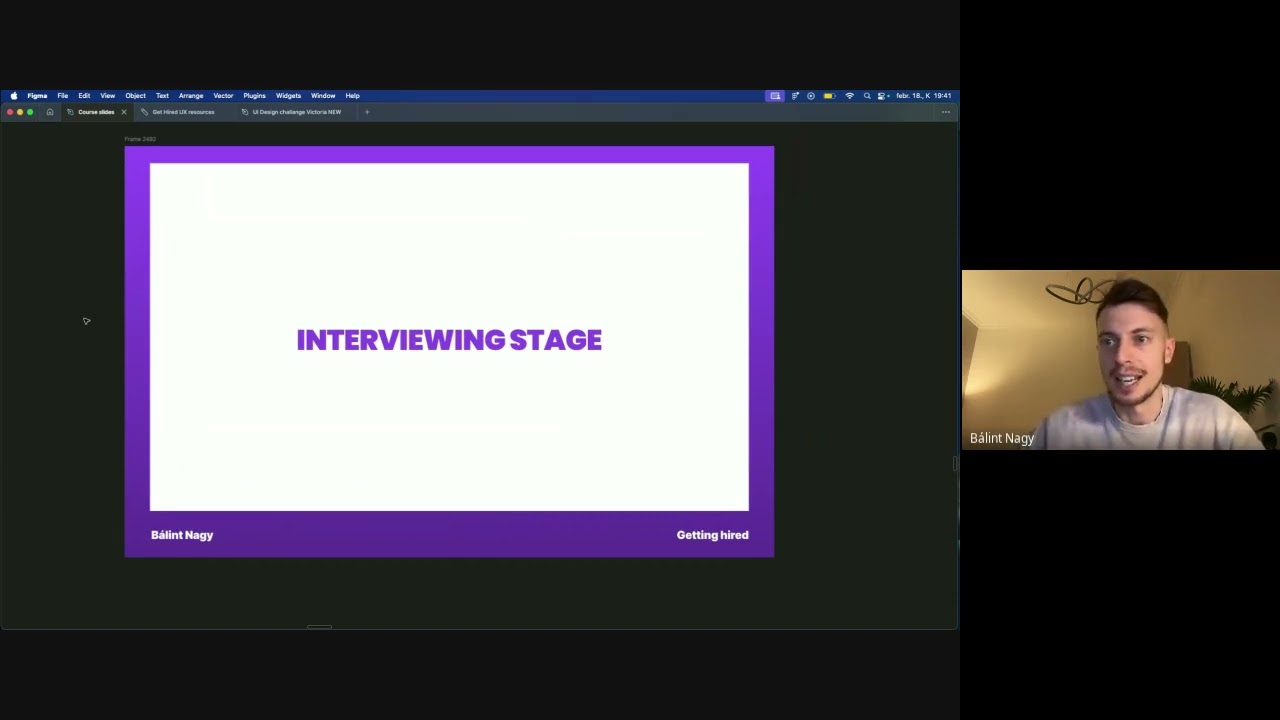This screenshot has height=720, width=1280.
Task: Open the Arrange menu
Action: coord(191,96)
